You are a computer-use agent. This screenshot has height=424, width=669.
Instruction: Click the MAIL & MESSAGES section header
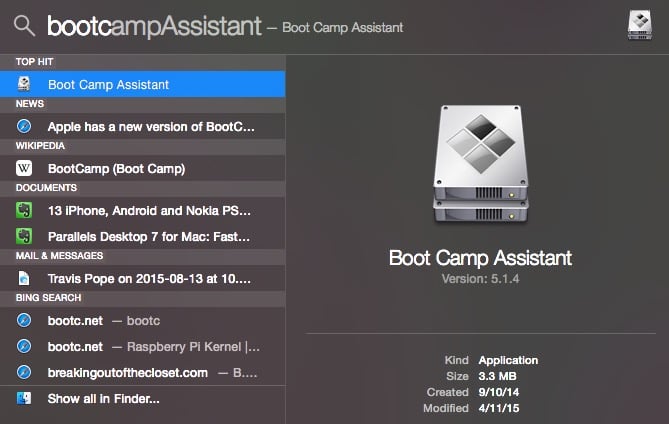coord(59,256)
